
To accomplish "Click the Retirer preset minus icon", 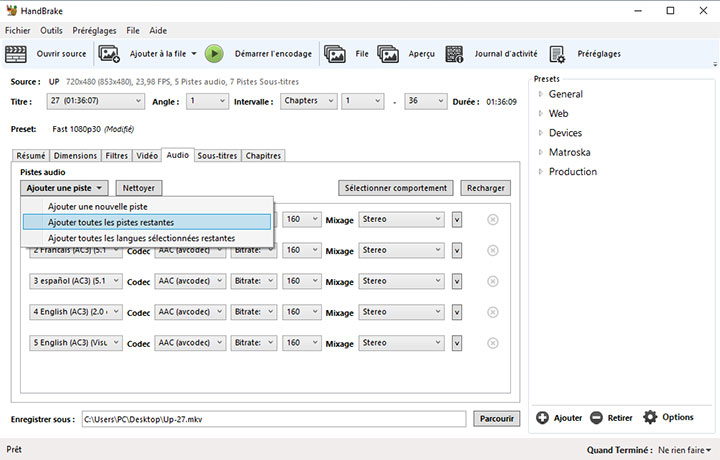I will [x=596, y=418].
